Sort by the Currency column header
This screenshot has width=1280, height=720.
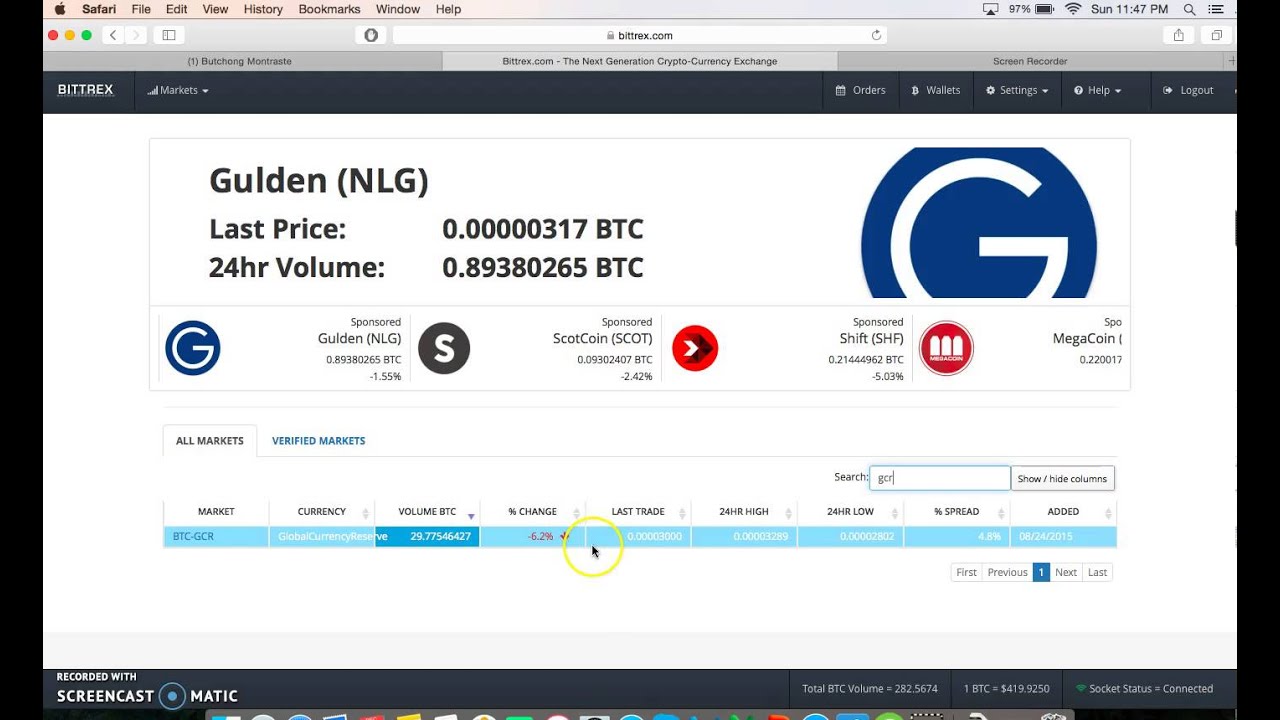(x=322, y=512)
